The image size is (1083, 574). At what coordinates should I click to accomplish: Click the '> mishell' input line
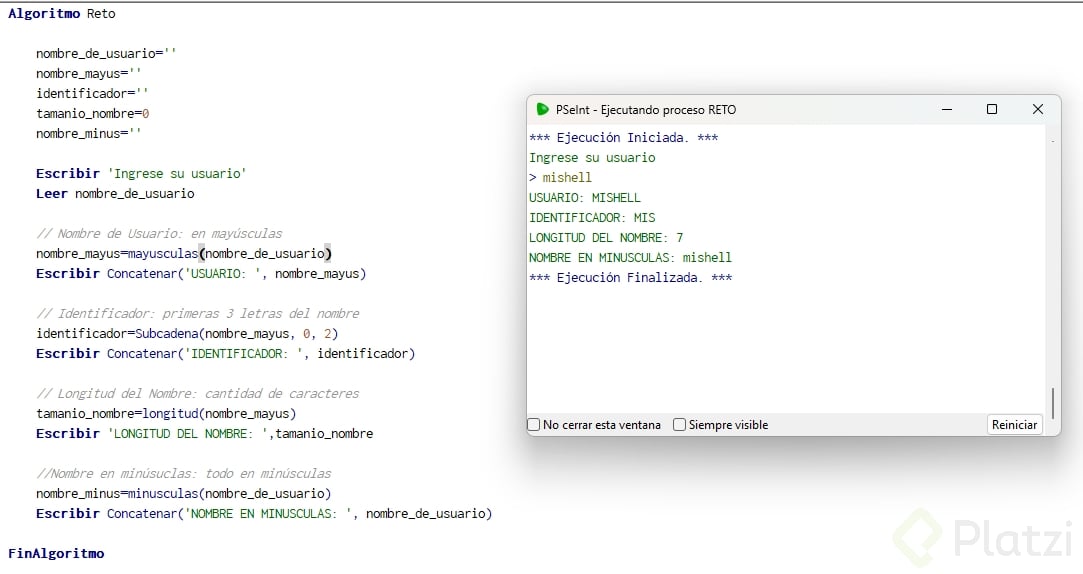[560, 178]
